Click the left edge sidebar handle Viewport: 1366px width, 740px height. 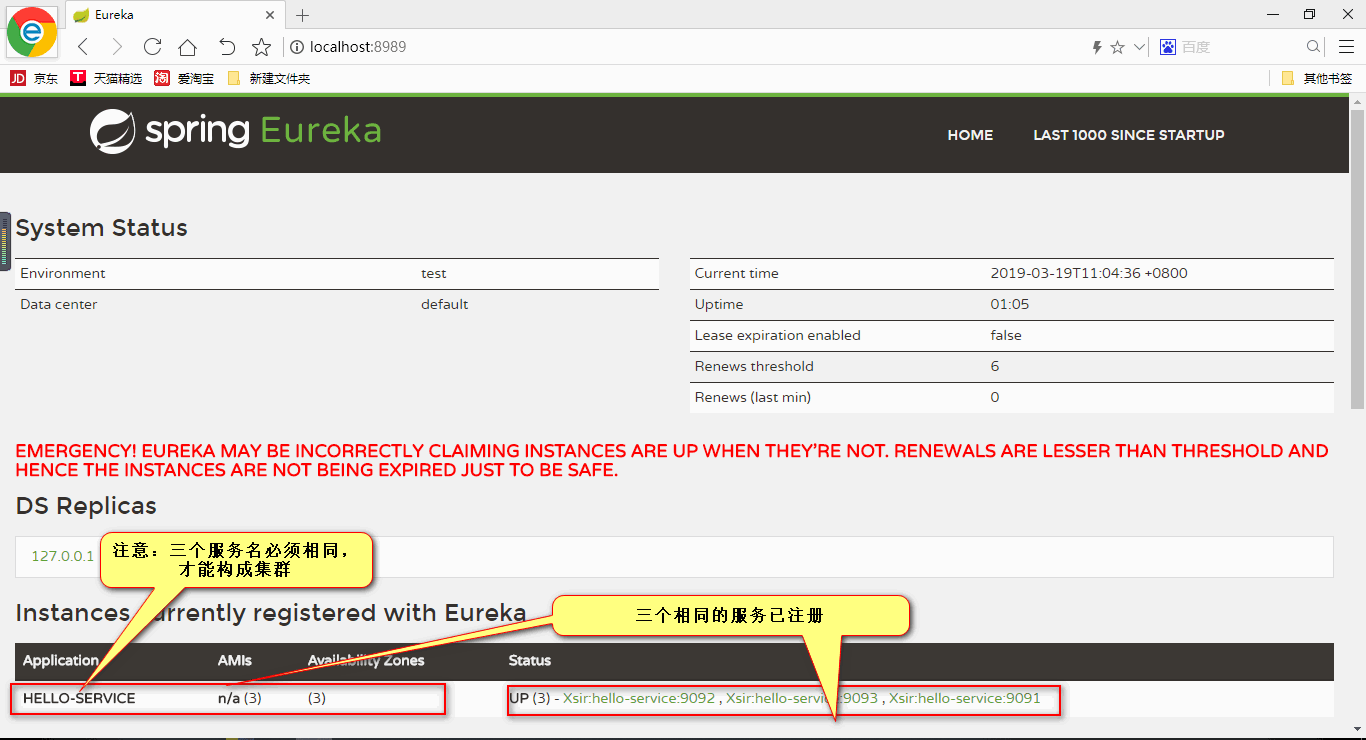(x=5, y=241)
